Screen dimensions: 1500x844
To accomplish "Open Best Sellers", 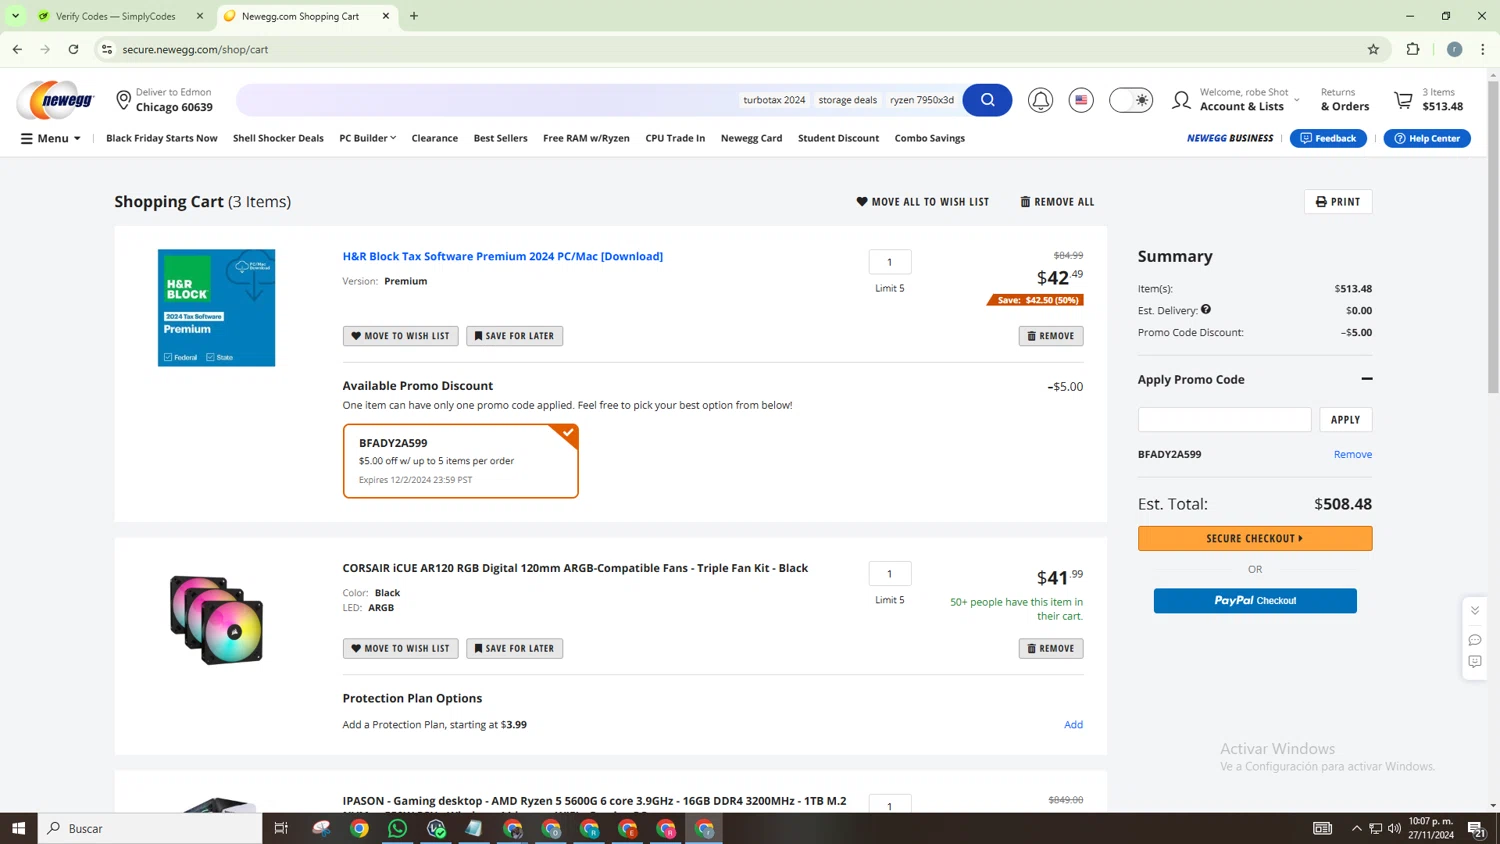I will [x=500, y=138].
